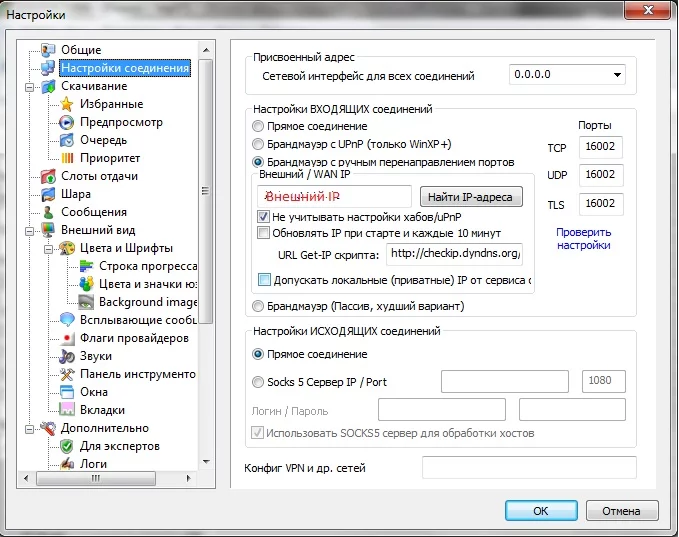Collapse the Цвета и Шрифты tree node
The width and height of the screenshot is (679, 537).
(48, 249)
